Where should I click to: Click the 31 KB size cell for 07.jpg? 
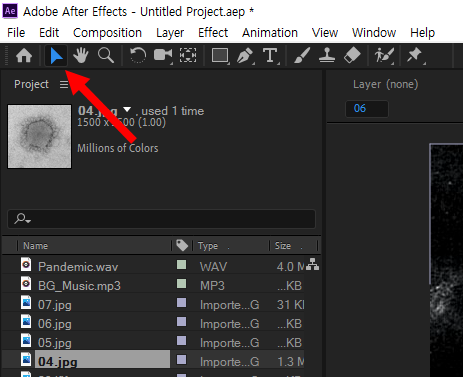point(290,305)
